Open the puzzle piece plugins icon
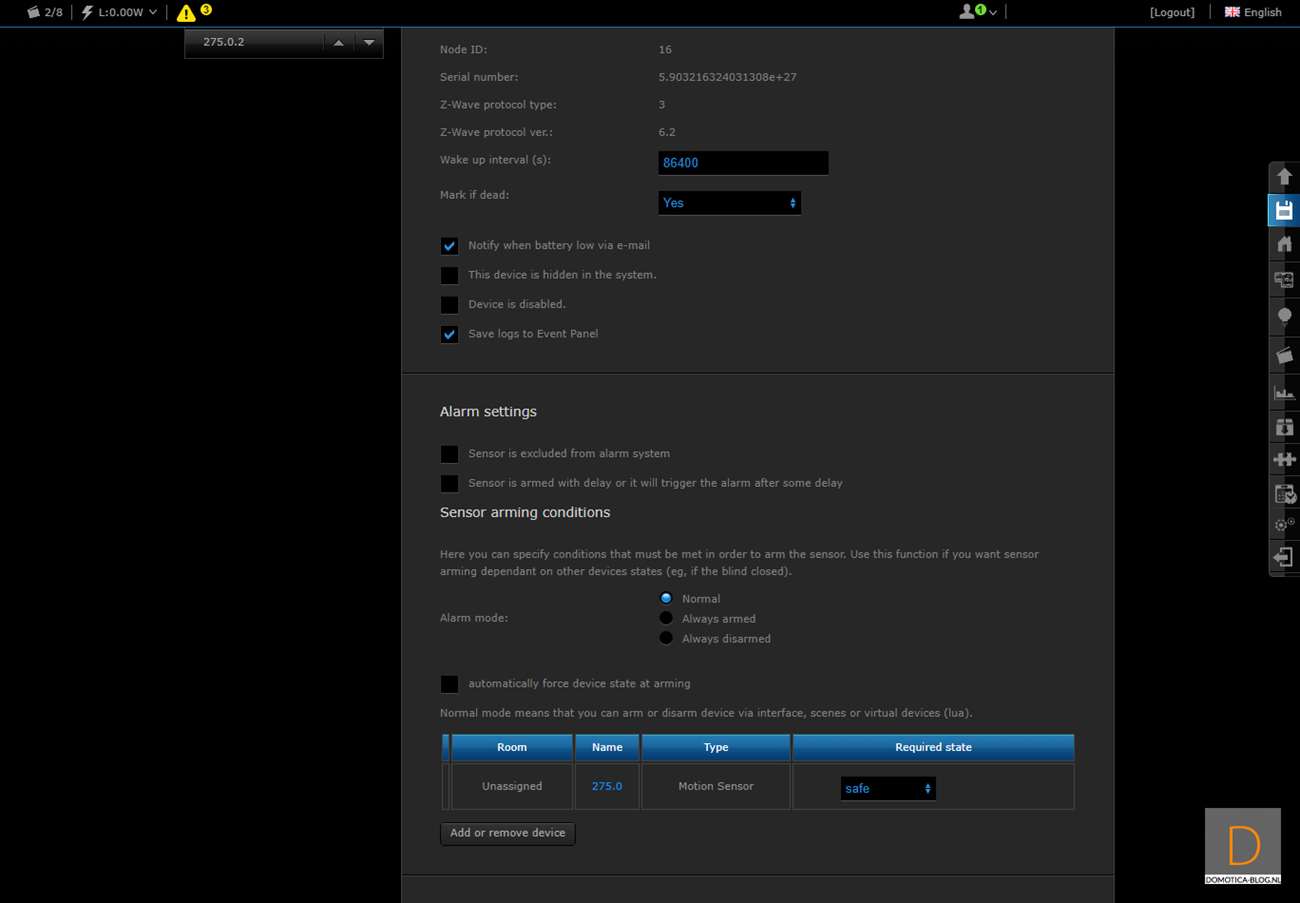1300x903 pixels. click(x=1284, y=460)
